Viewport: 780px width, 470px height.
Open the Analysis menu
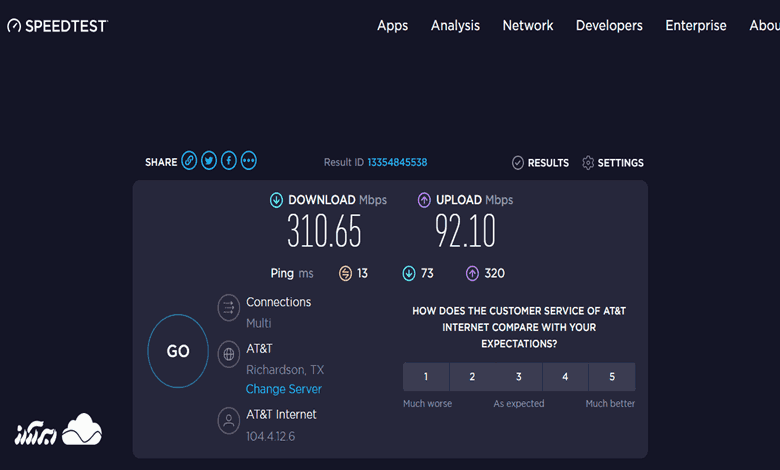pos(455,26)
